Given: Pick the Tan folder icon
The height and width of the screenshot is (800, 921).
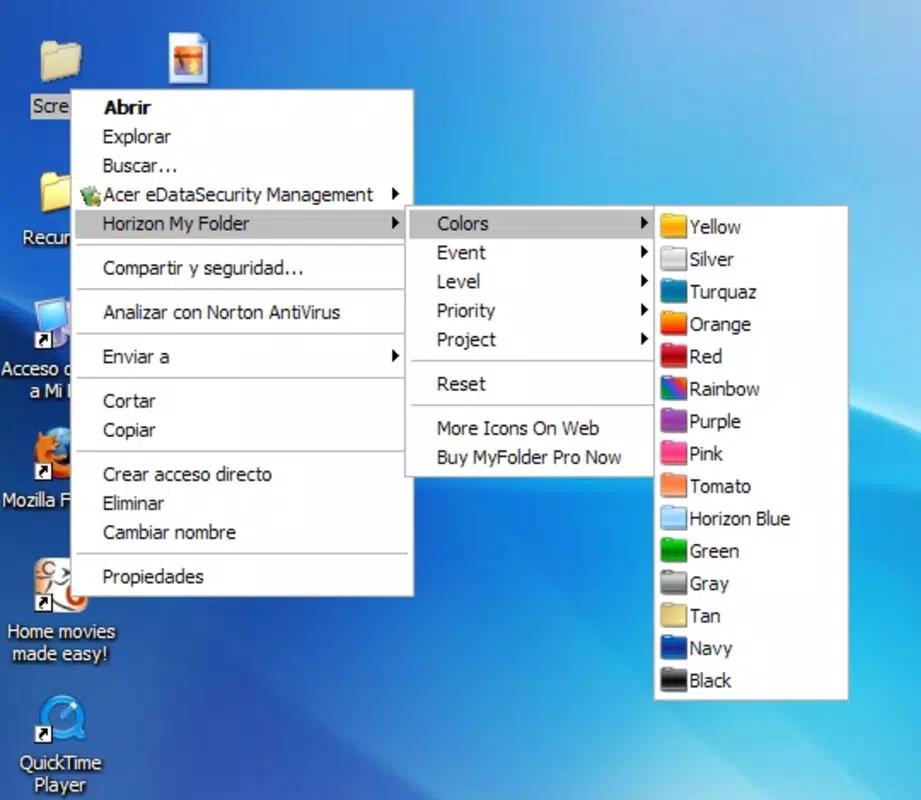Looking at the screenshot, I should [x=673, y=616].
